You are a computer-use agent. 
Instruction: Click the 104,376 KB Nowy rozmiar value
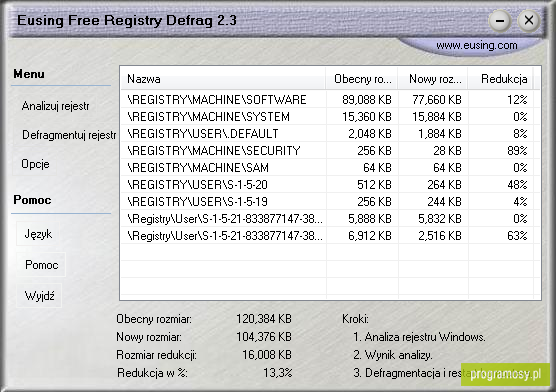(x=264, y=336)
